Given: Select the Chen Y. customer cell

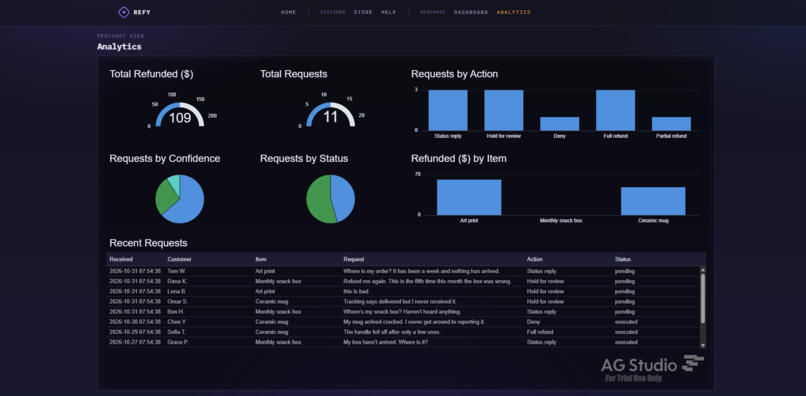Looking at the screenshot, I should (177, 322).
